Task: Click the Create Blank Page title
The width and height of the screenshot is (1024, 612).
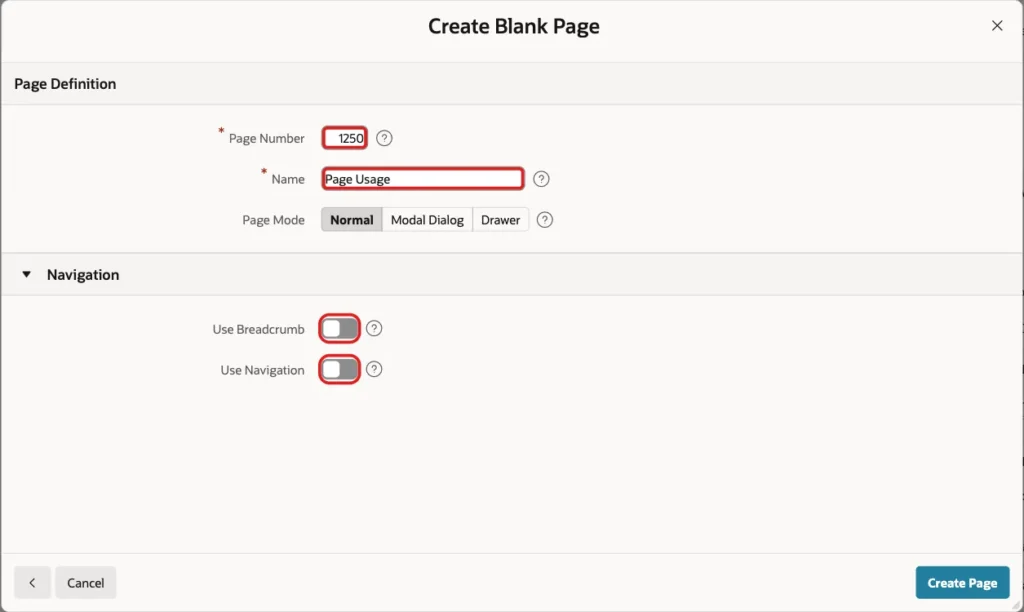Action: [513, 26]
